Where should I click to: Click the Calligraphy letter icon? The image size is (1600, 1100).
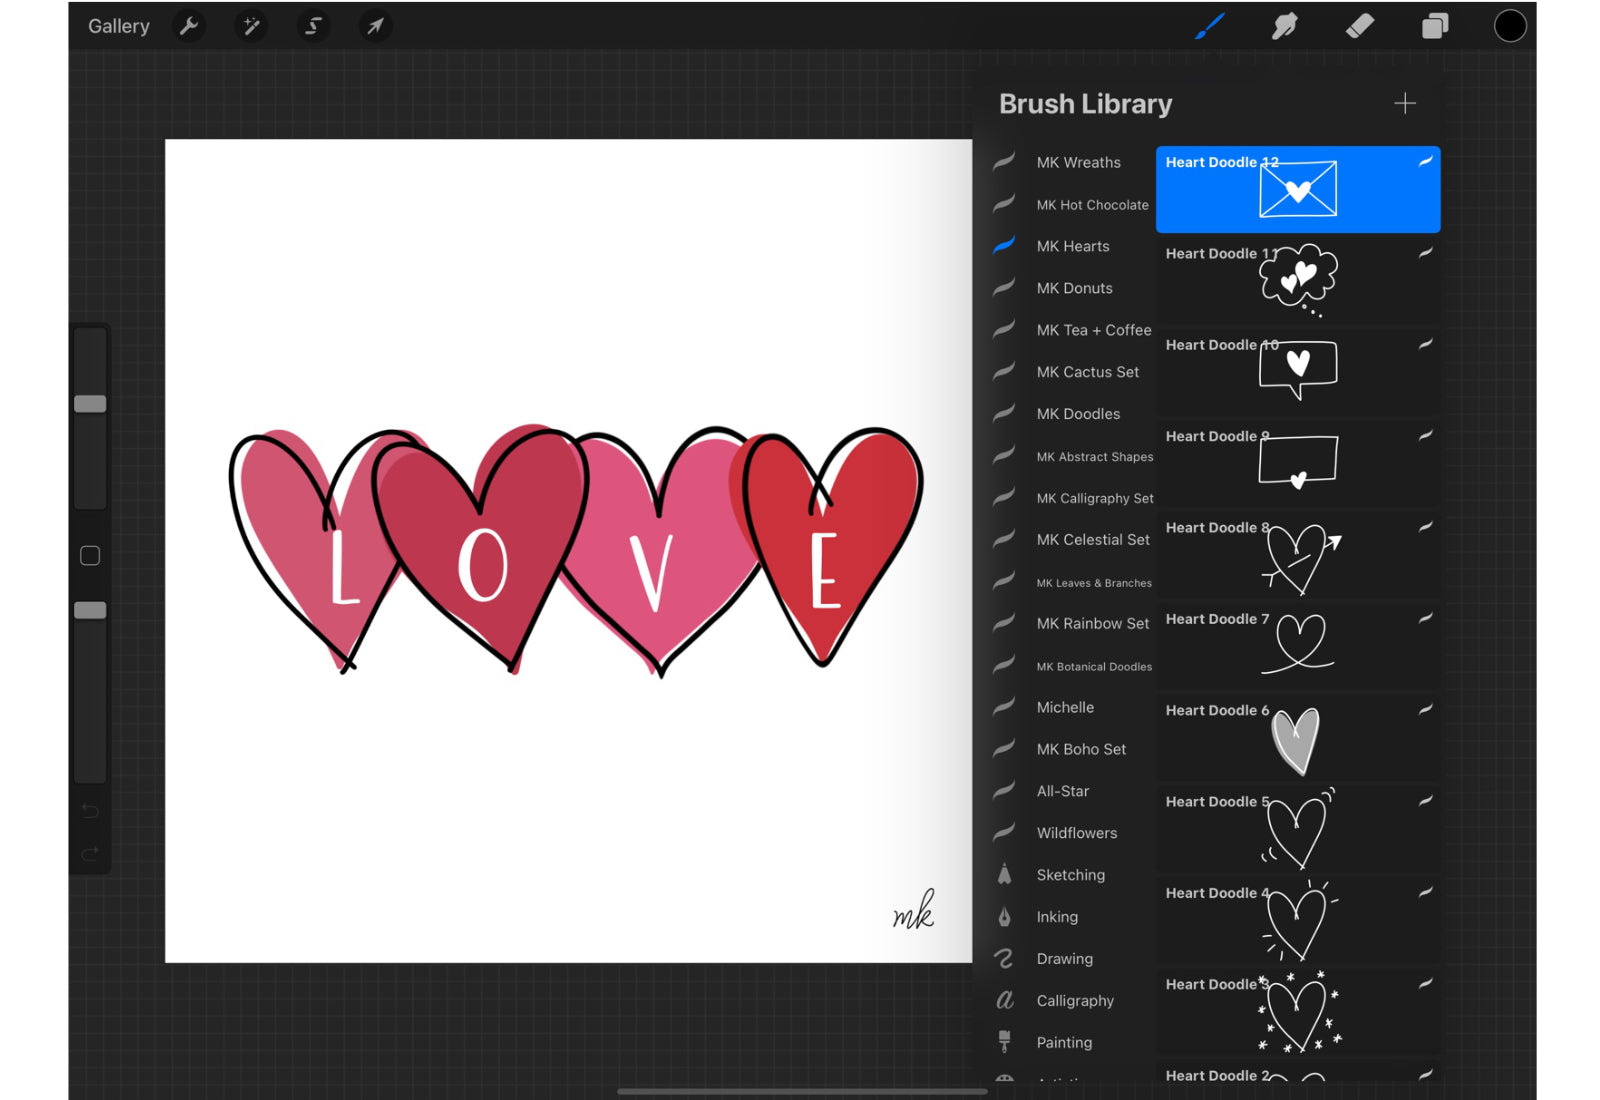(1005, 1000)
